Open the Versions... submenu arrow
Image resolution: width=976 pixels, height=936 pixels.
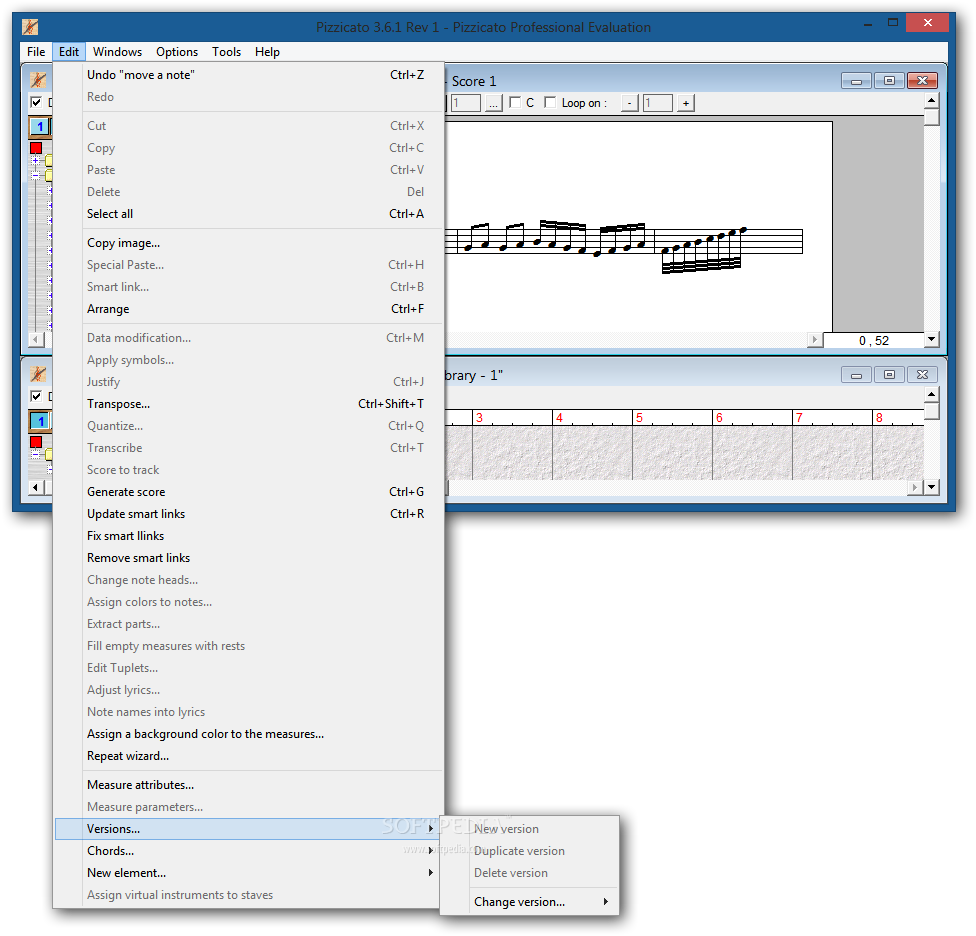(x=430, y=828)
